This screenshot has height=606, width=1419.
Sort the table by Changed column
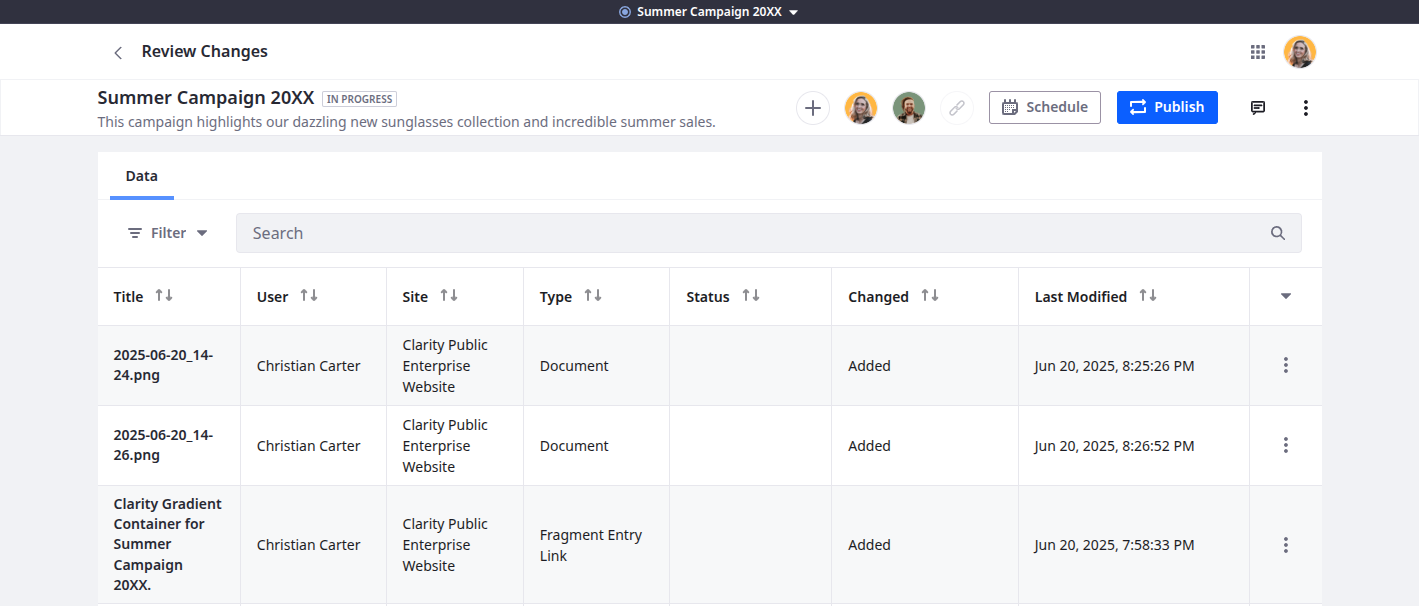(929, 296)
